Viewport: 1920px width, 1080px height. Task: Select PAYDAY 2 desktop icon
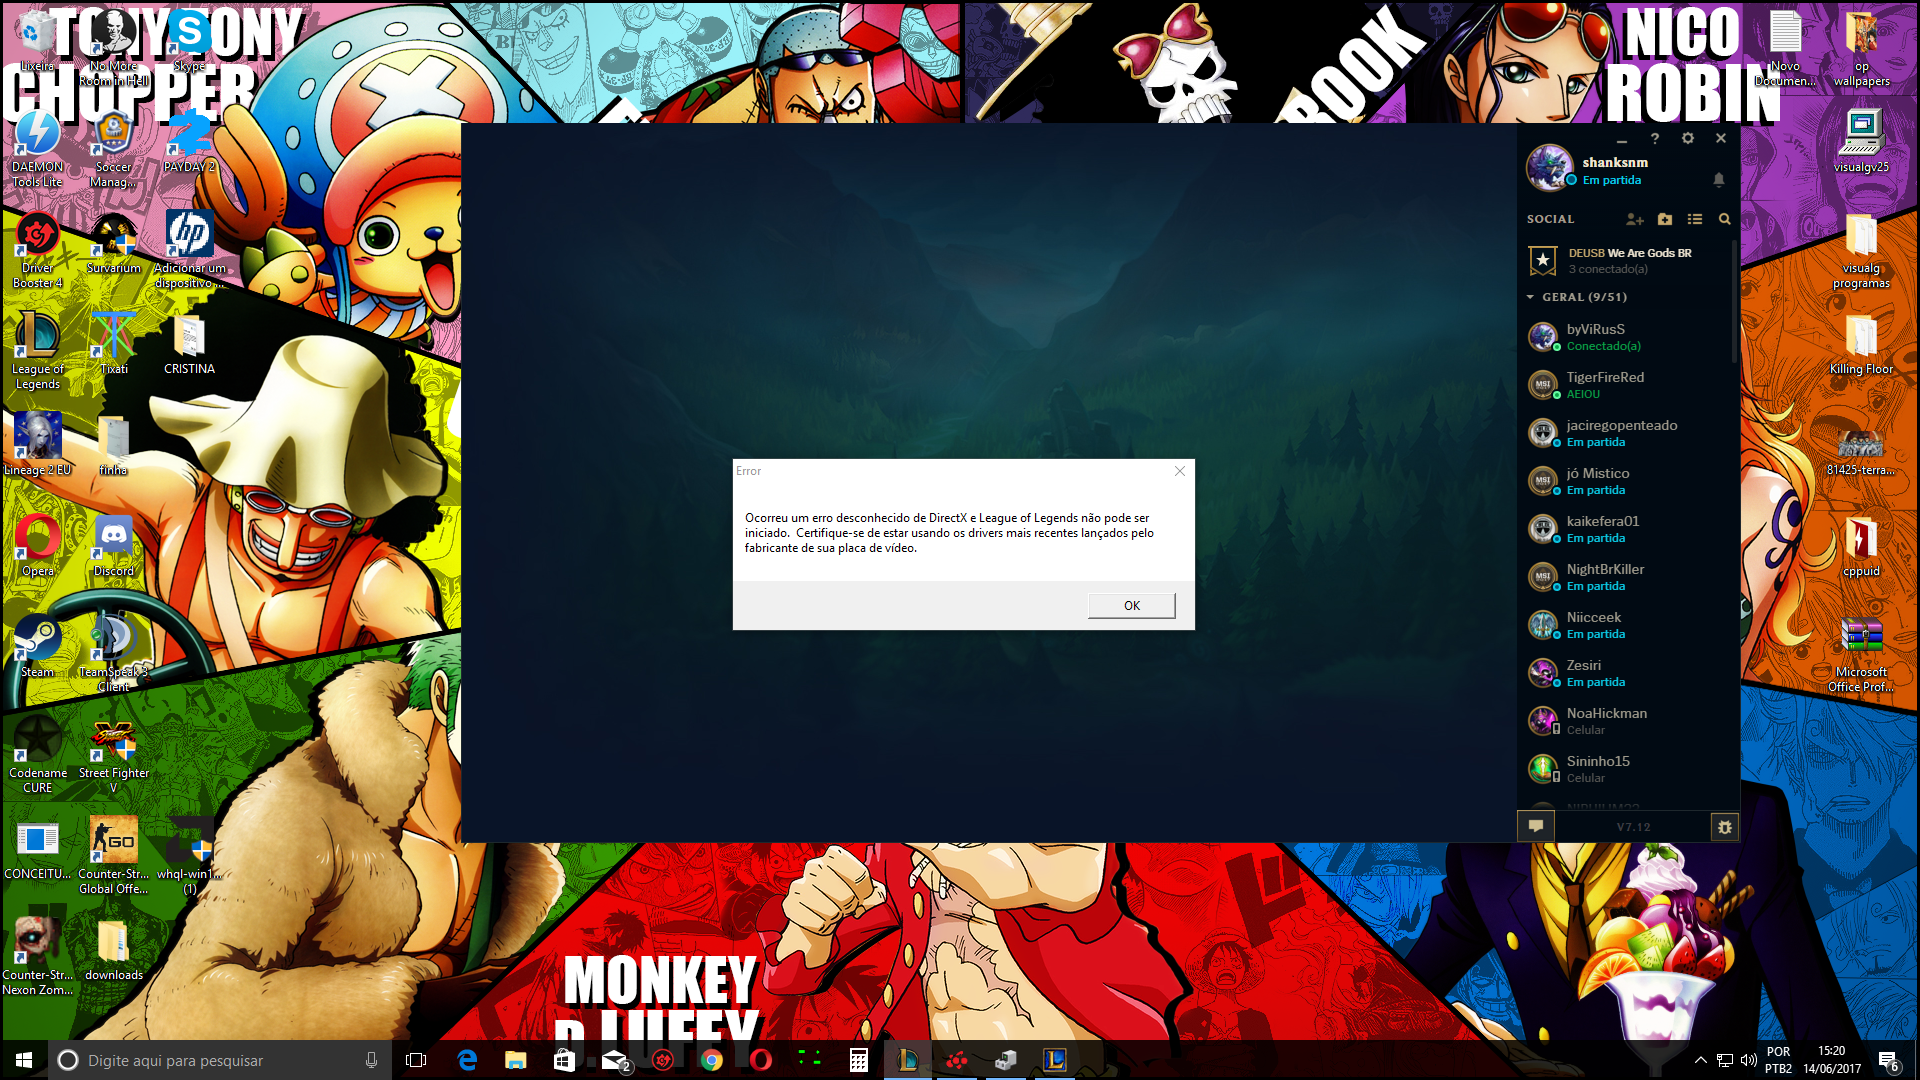pyautogui.click(x=189, y=141)
